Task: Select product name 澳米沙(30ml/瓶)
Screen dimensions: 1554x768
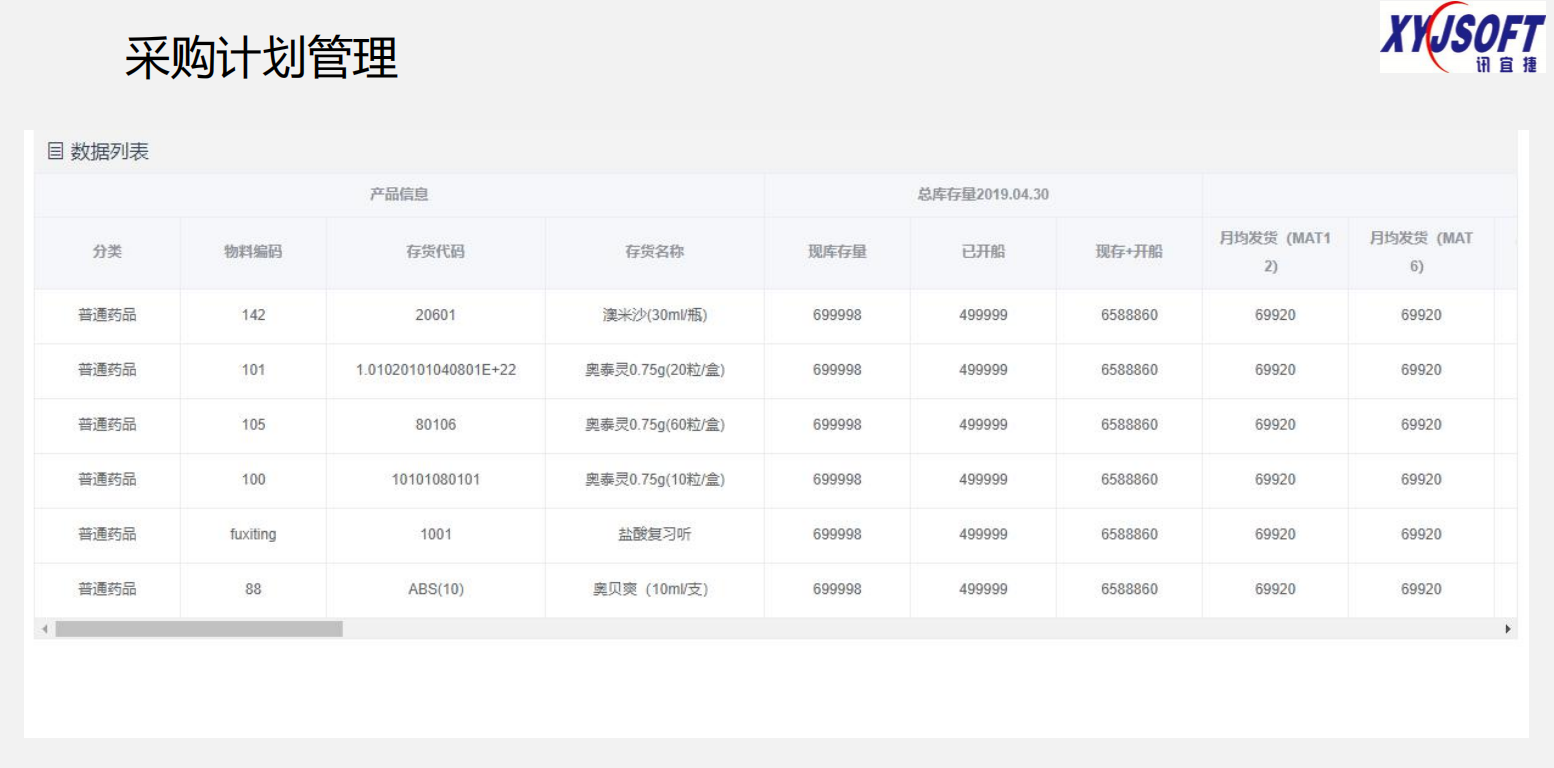Action: tap(654, 315)
